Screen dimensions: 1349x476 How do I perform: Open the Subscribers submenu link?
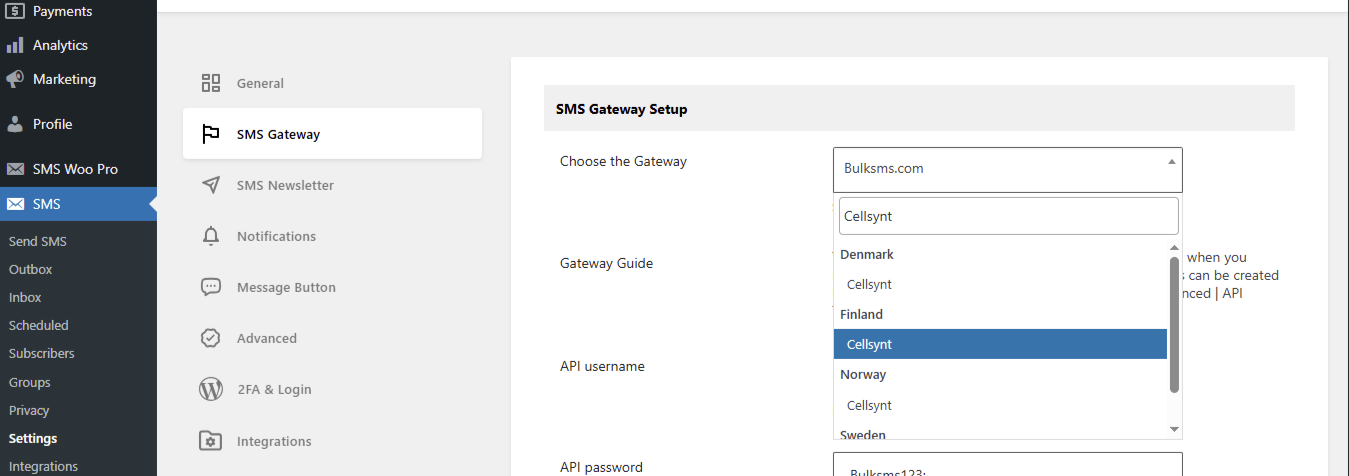pyautogui.click(x=41, y=353)
